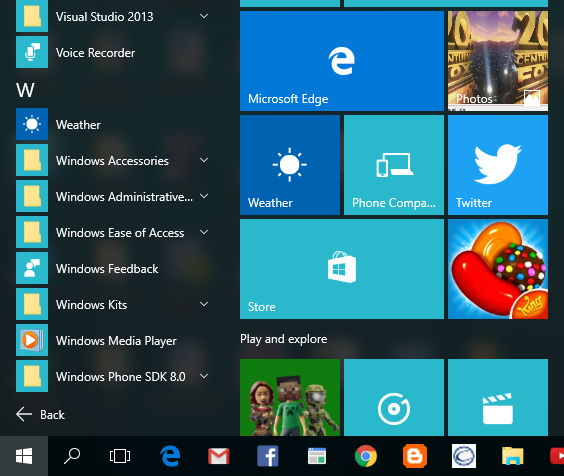Open Gmail from the taskbar

coord(219,456)
